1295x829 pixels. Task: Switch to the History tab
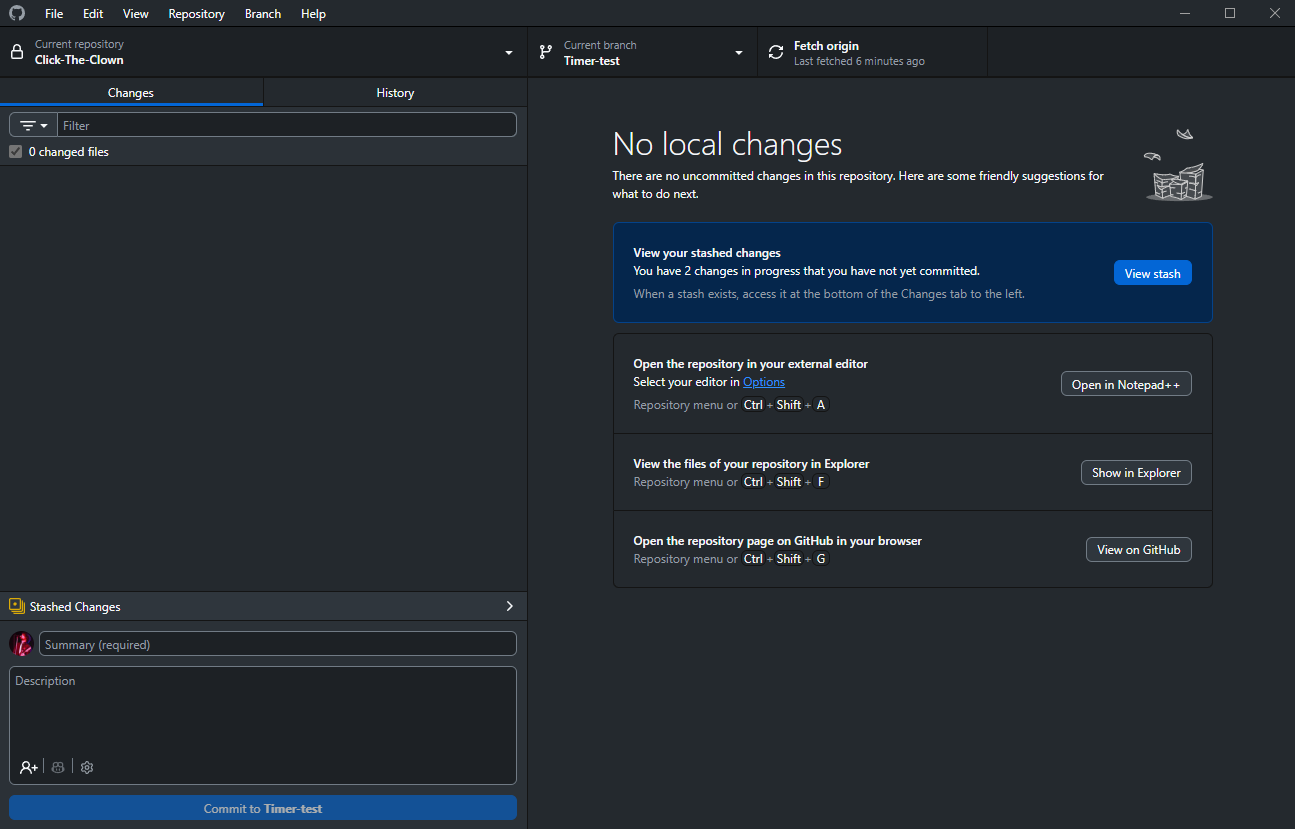(x=395, y=92)
